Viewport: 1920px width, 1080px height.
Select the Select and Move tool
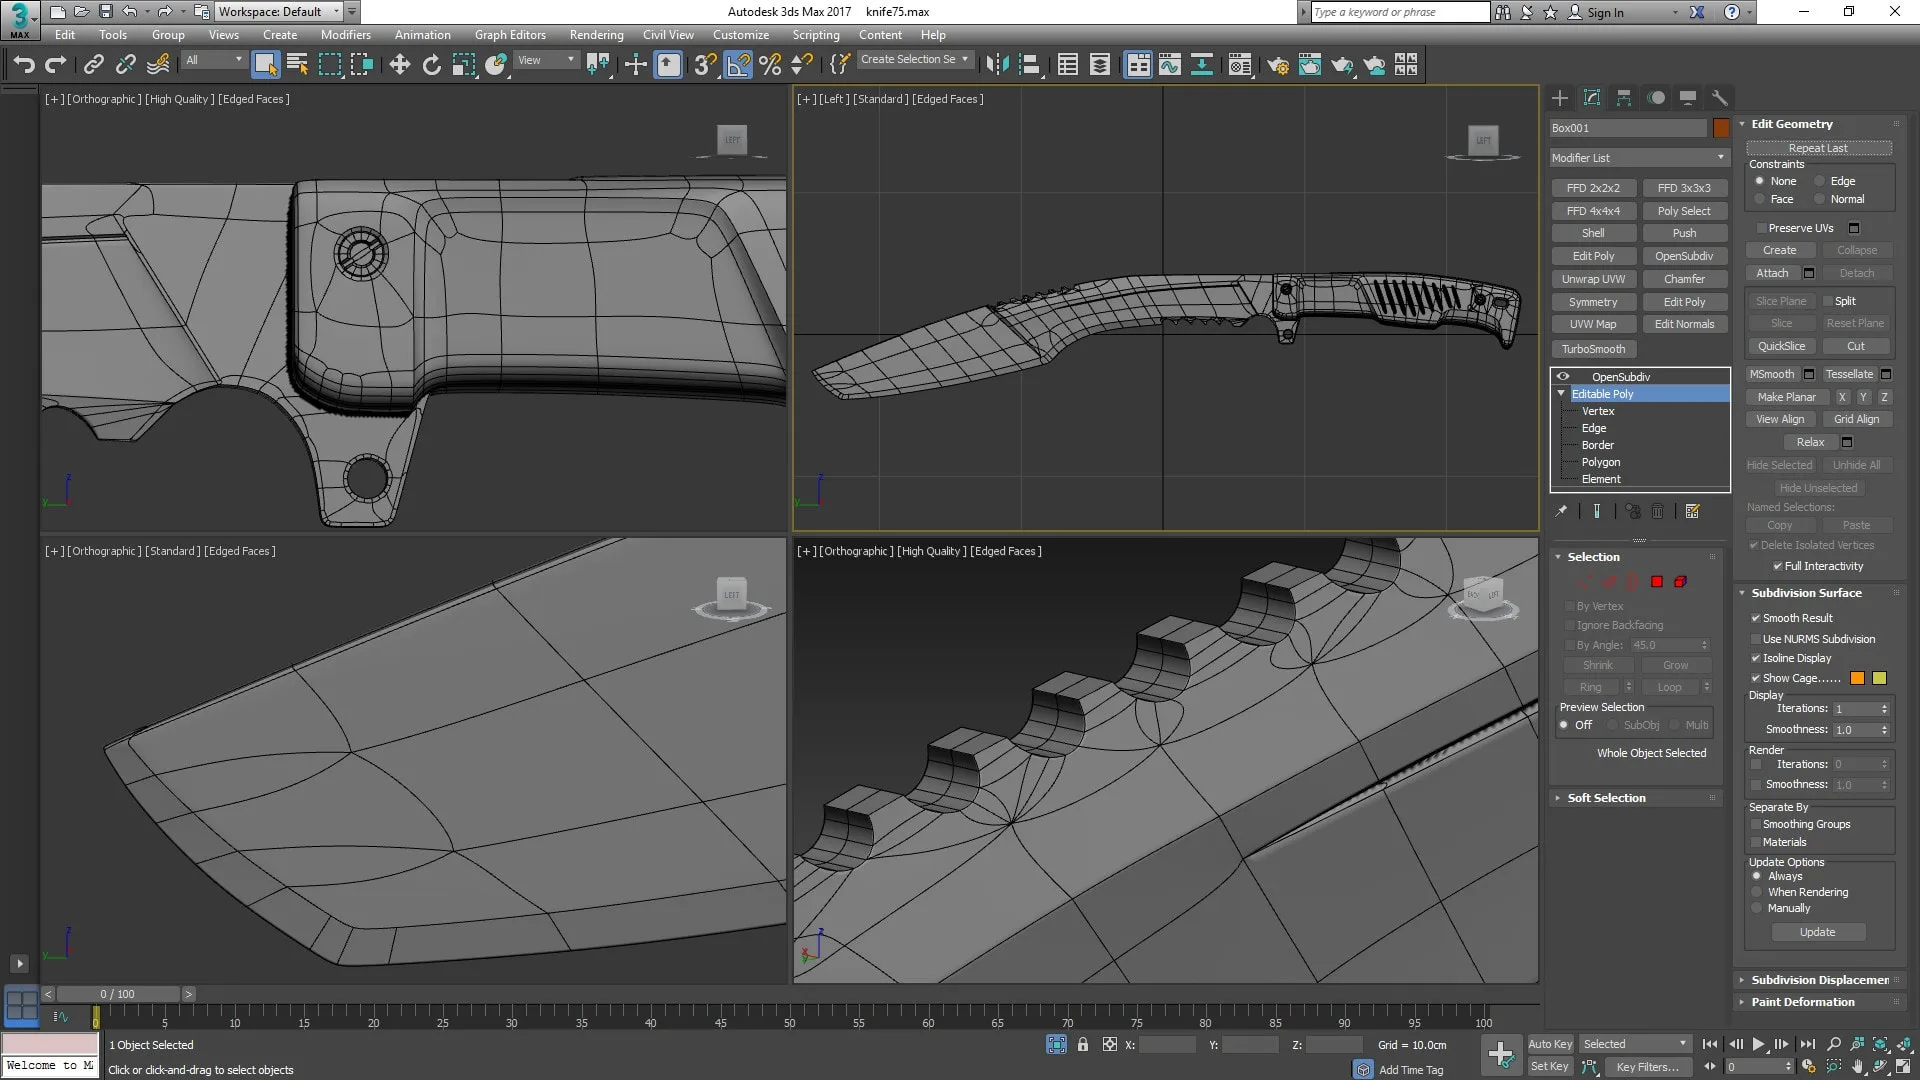pyautogui.click(x=400, y=64)
